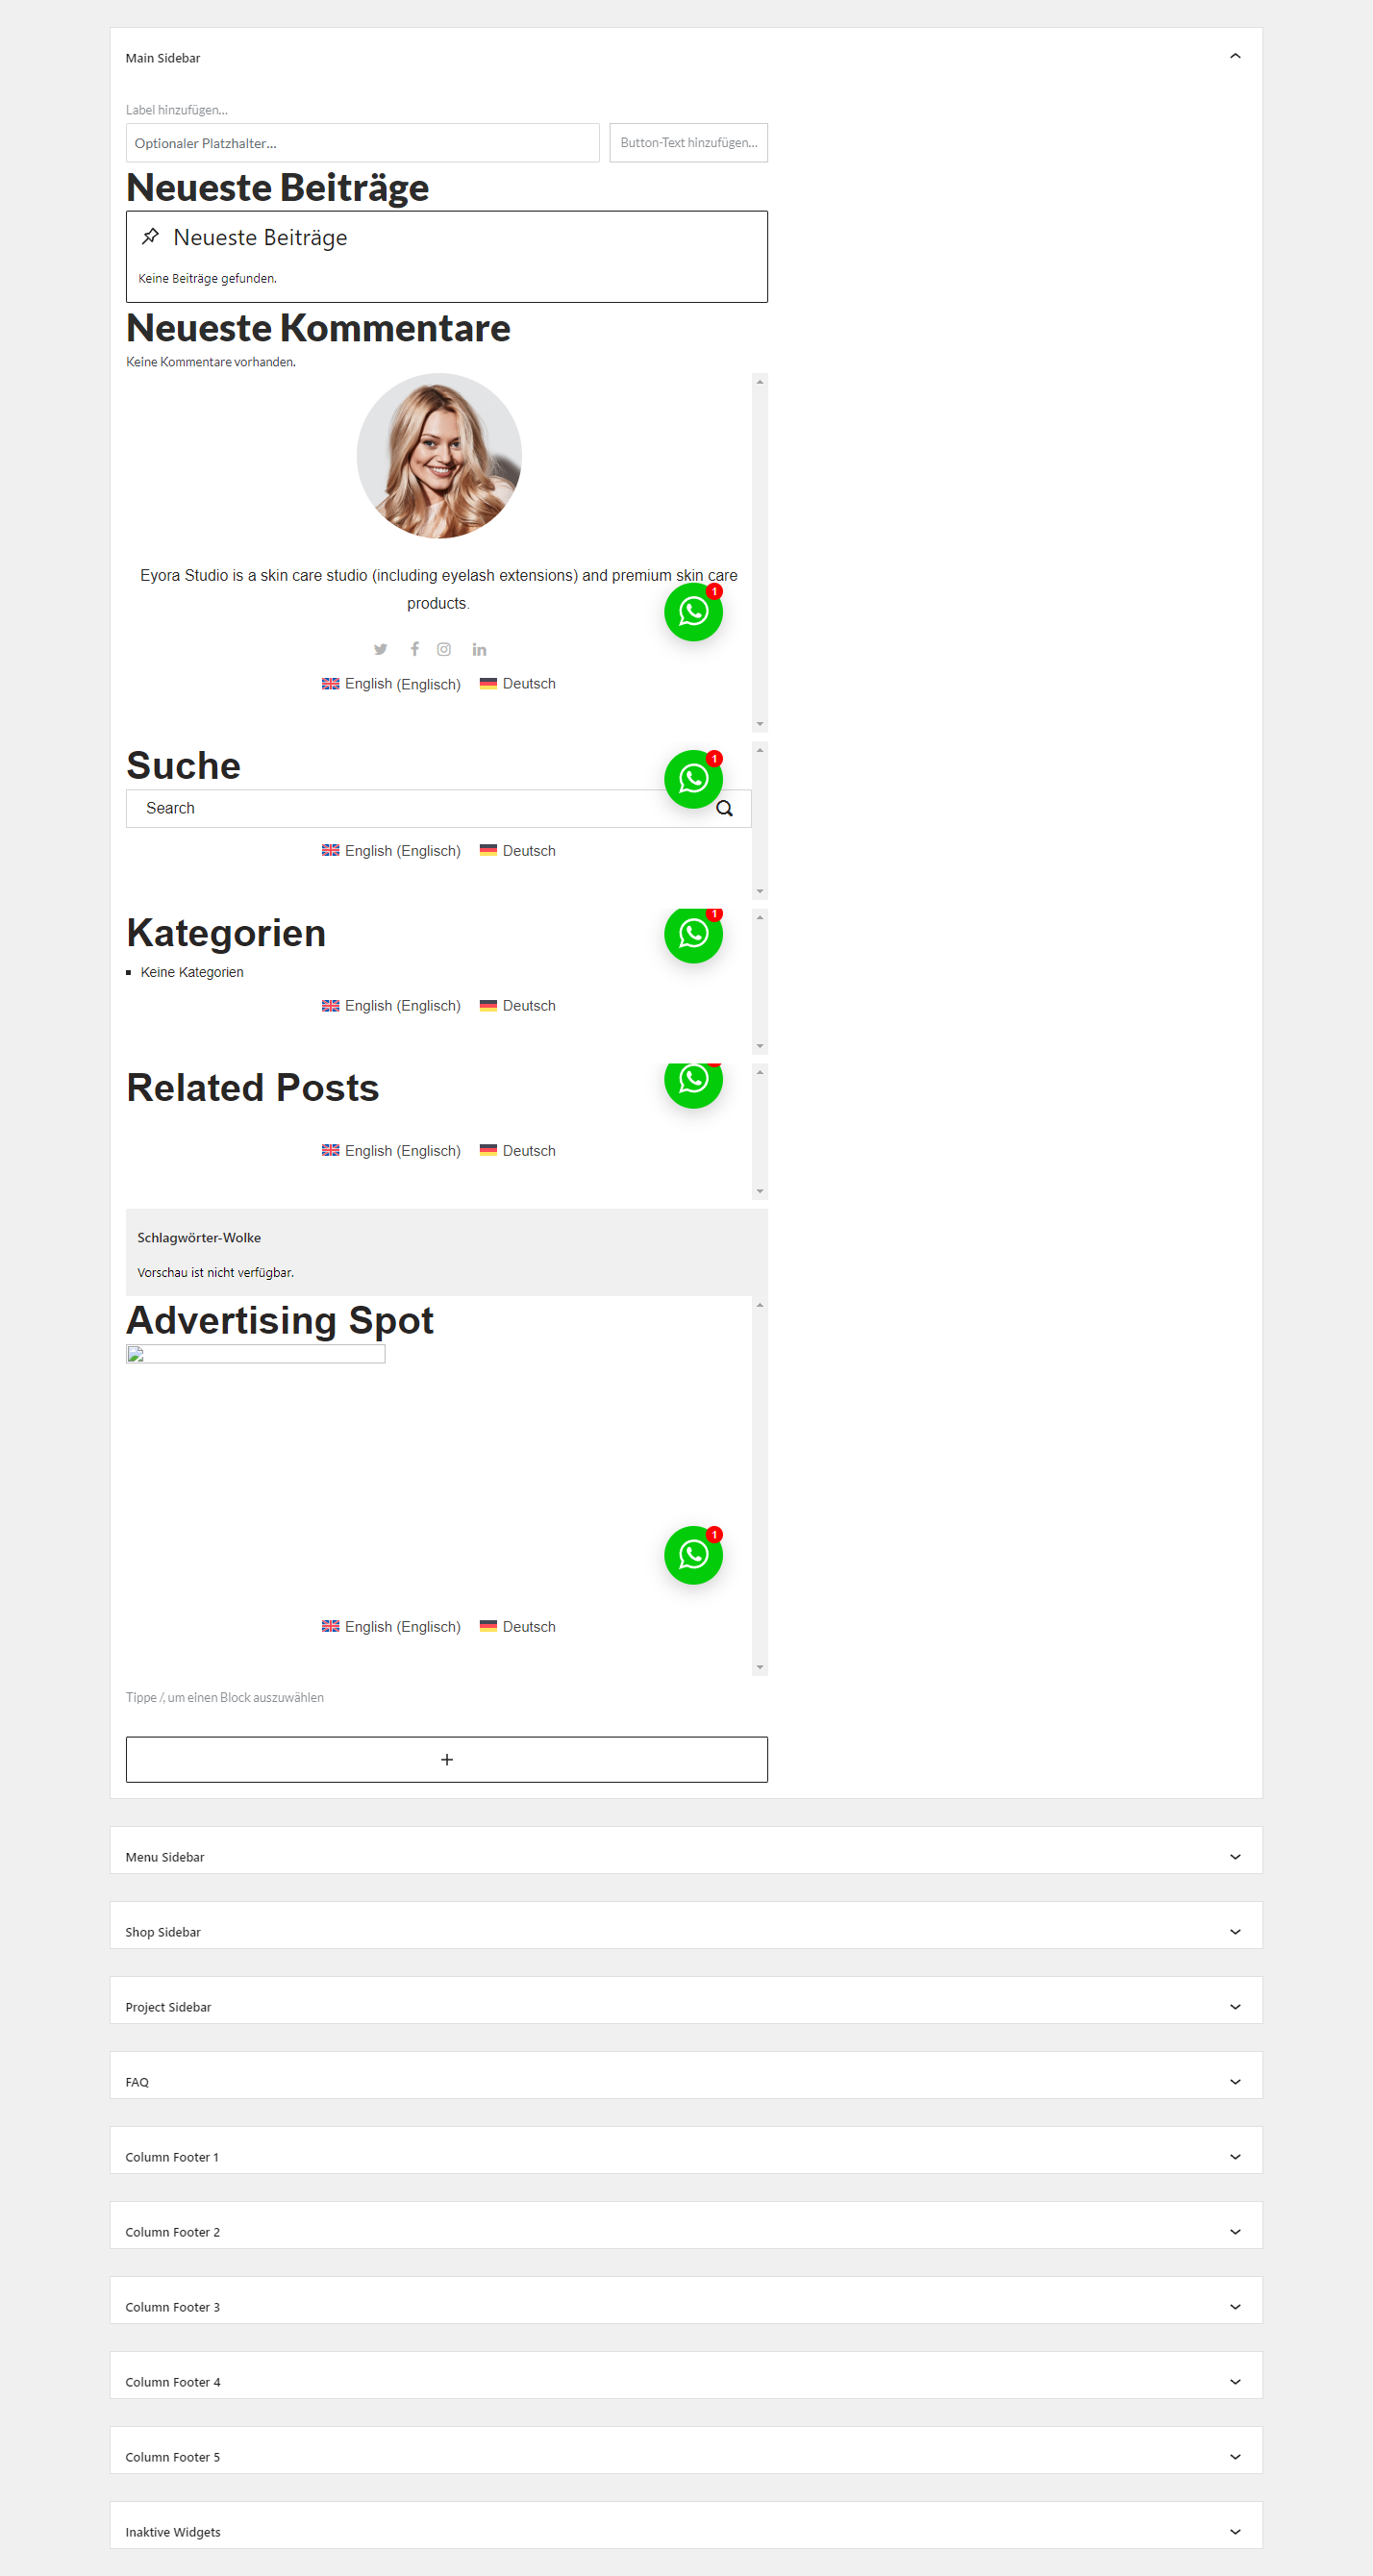Viewport: 1373px width, 2576px height.
Task: Click the scrollbar up arrow beside profile widget
Action: 760,382
